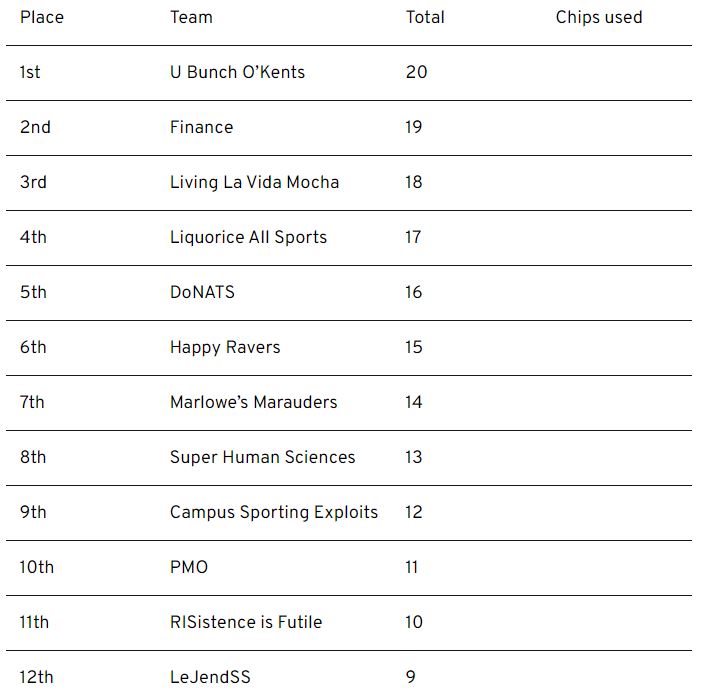Click the Chips used column header
The image size is (701, 699).
point(599,17)
